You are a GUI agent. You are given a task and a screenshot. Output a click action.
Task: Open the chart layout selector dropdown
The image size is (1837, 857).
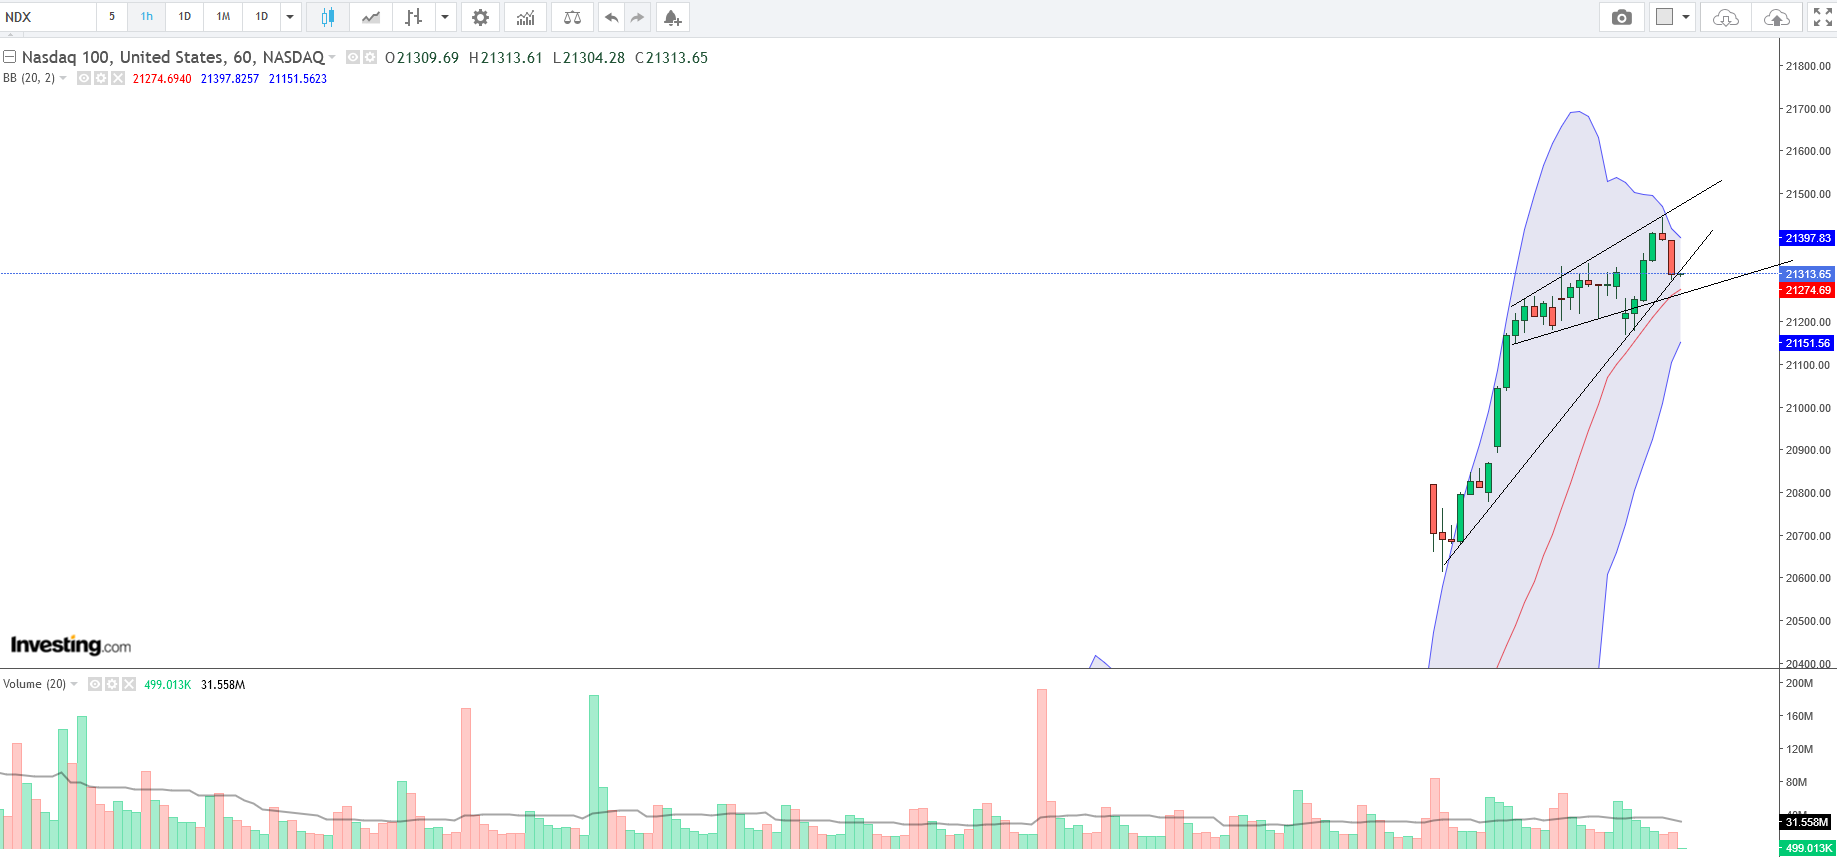[x=1672, y=17]
